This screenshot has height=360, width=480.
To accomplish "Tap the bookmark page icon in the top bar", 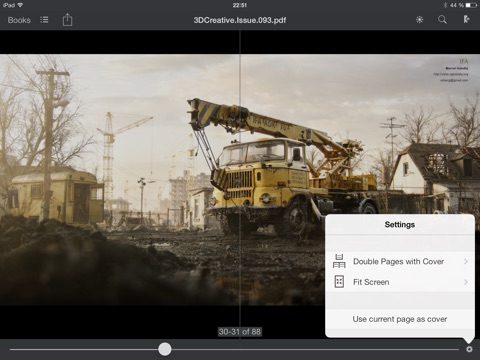I will (x=466, y=19).
